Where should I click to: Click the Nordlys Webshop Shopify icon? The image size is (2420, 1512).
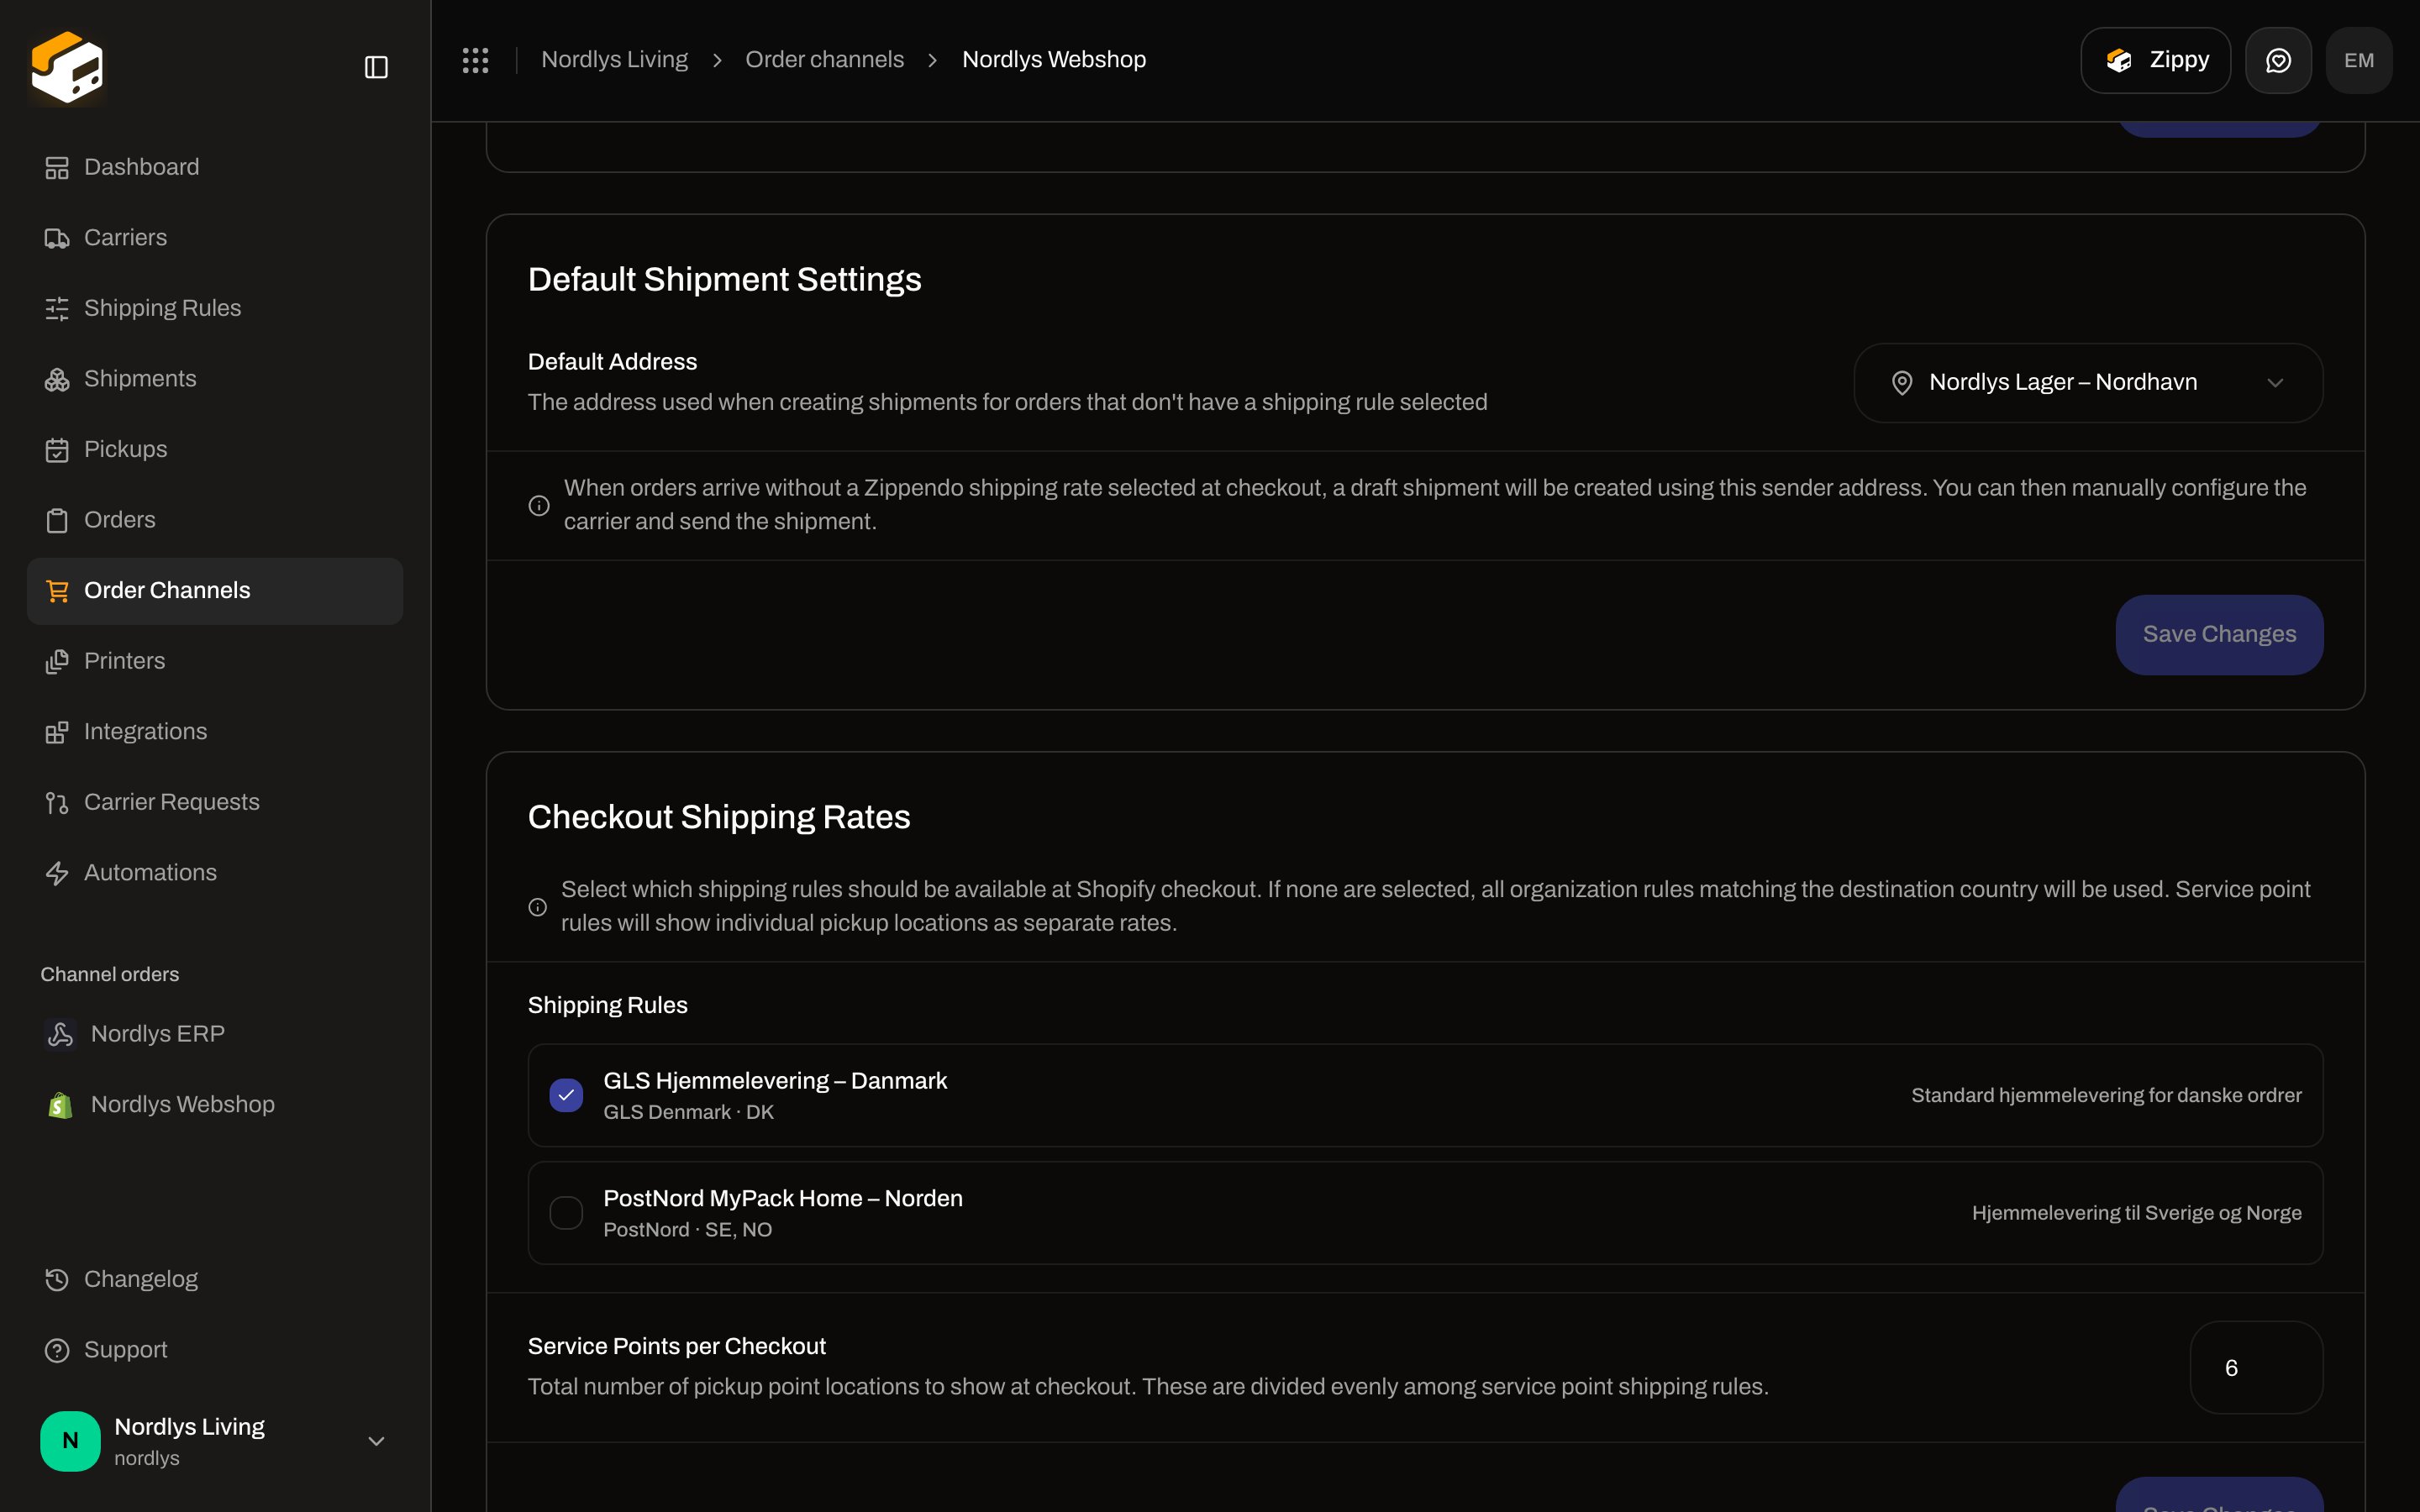click(x=60, y=1105)
